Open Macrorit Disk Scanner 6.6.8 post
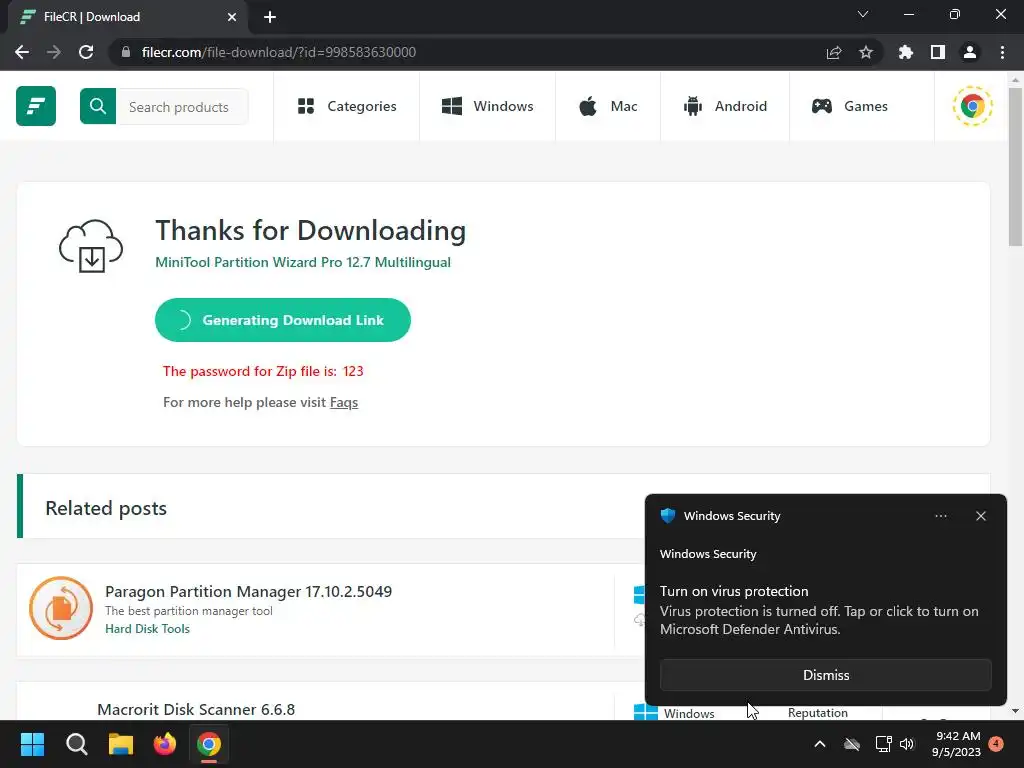 click(x=196, y=709)
